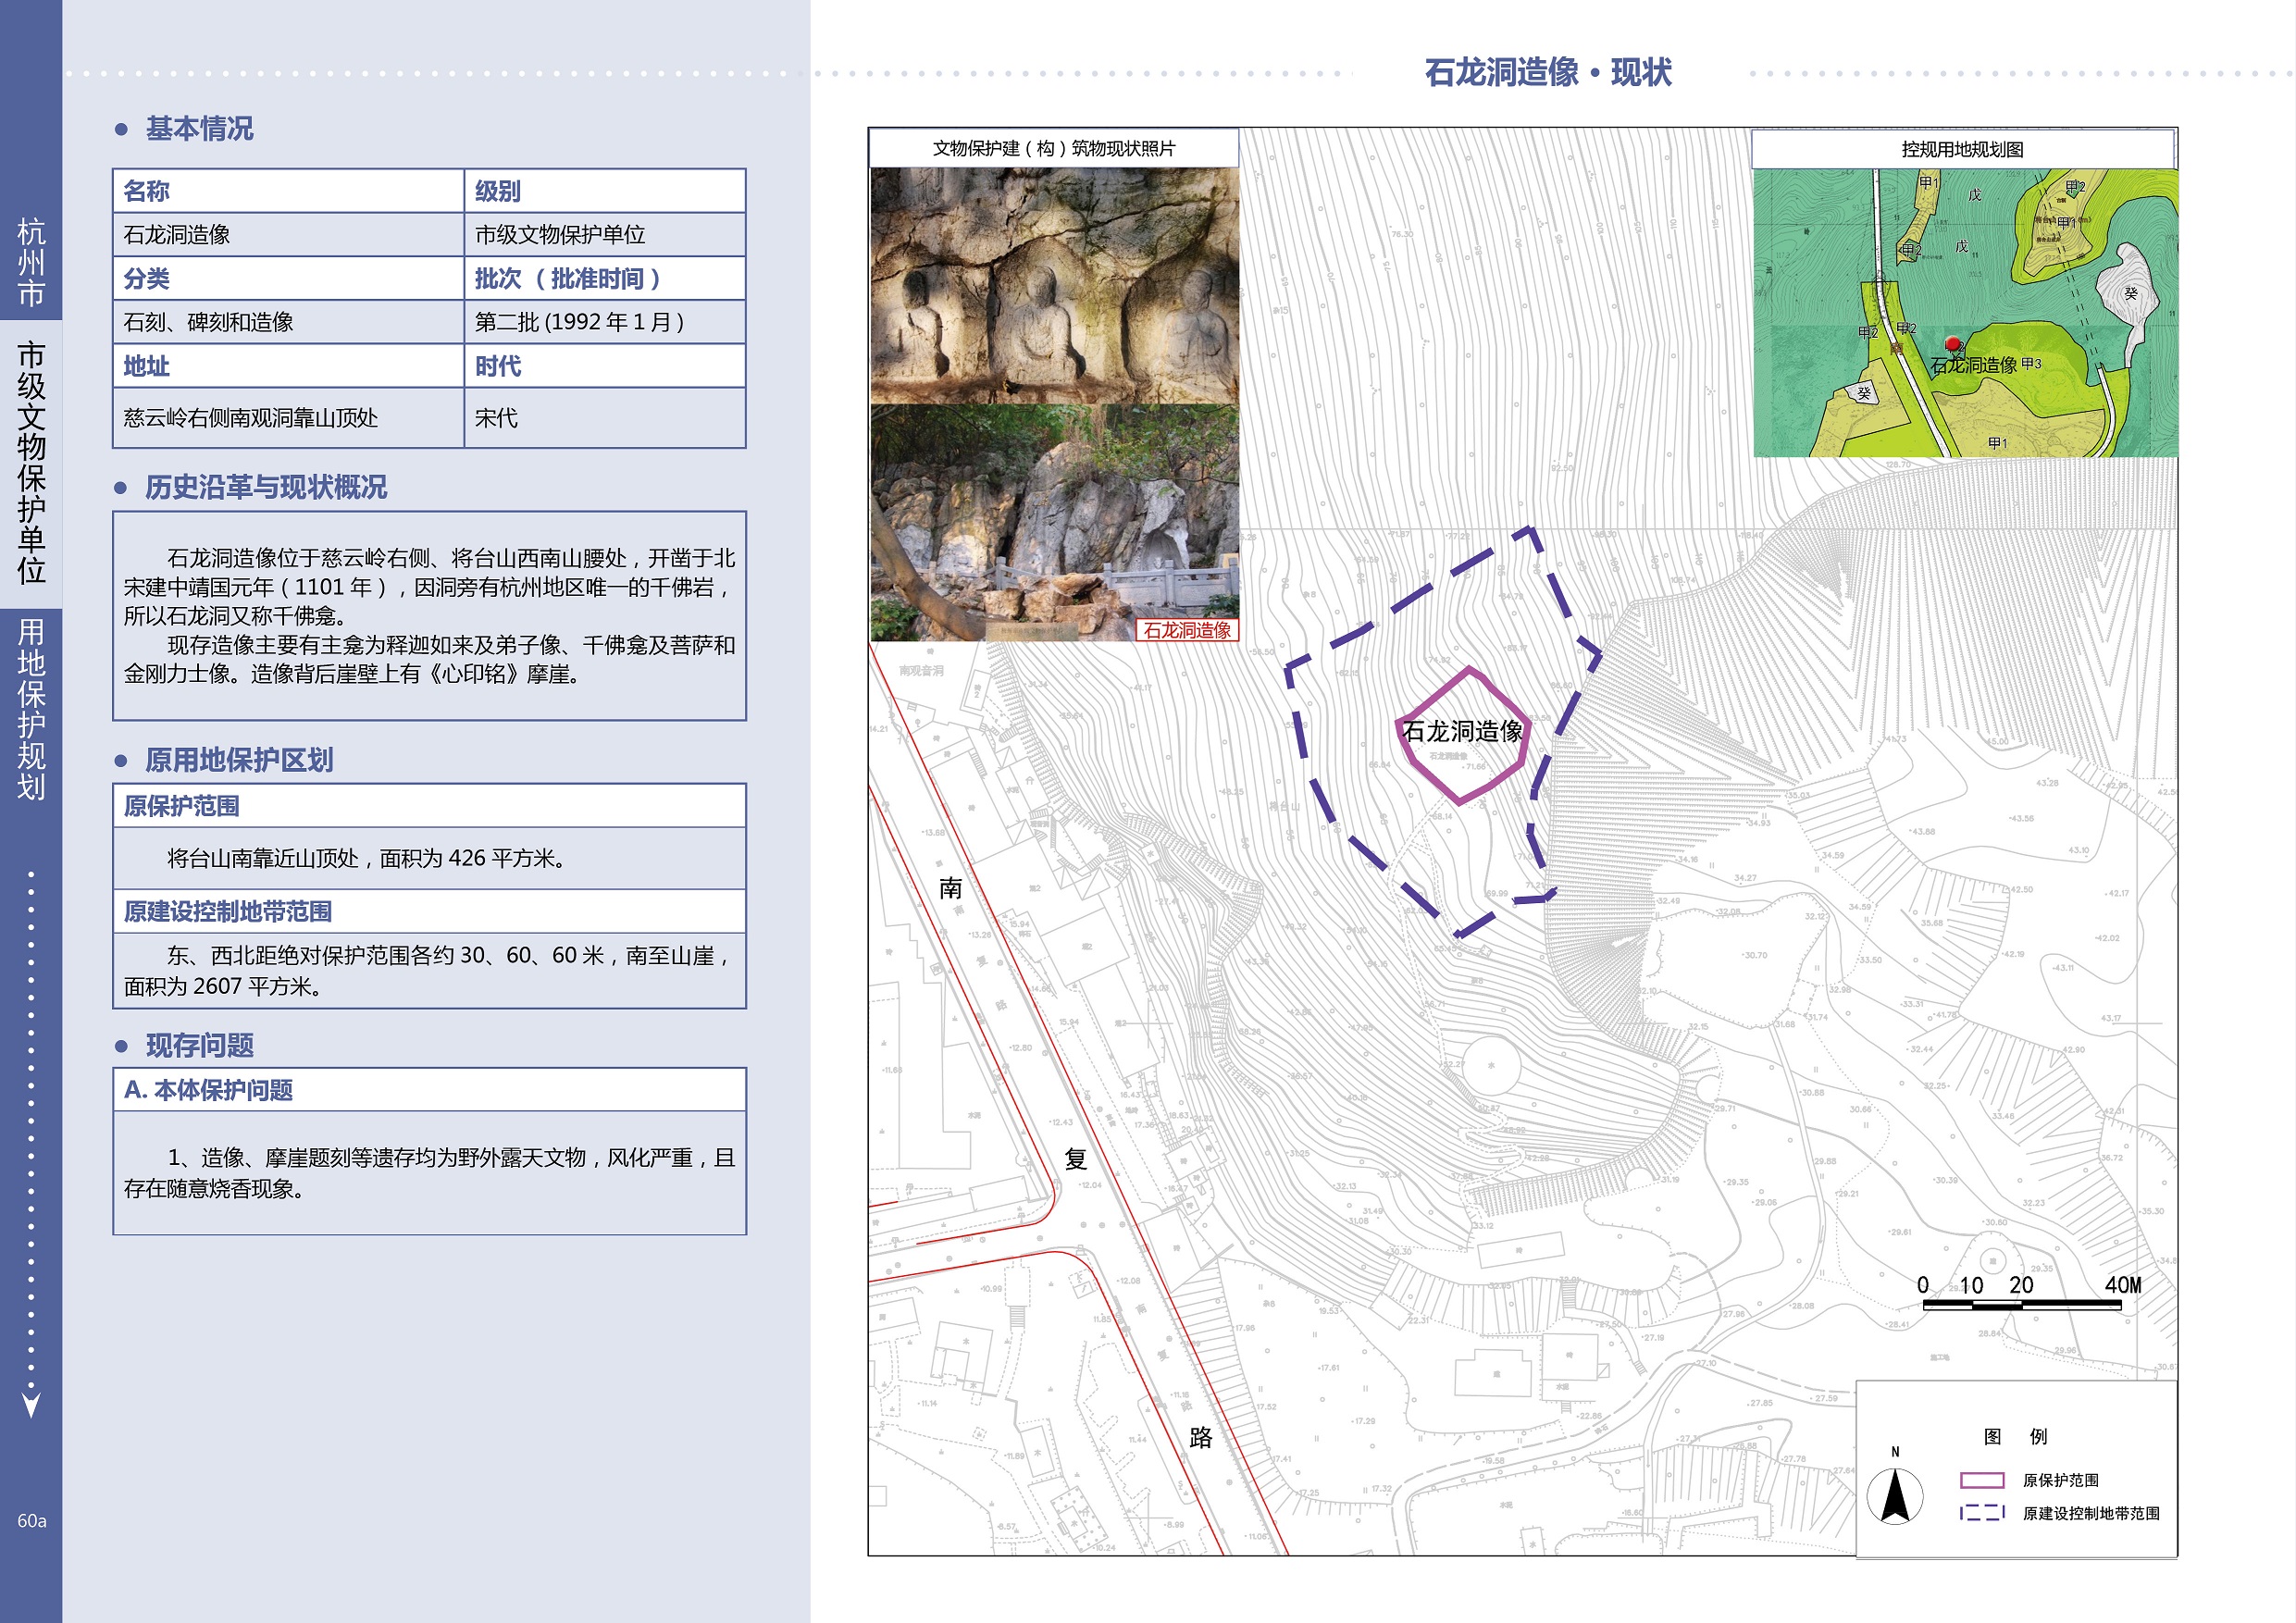Click the bullet dot beside 现存问题
This screenshot has height=1623, width=2296.
click(x=121, y=1046)
